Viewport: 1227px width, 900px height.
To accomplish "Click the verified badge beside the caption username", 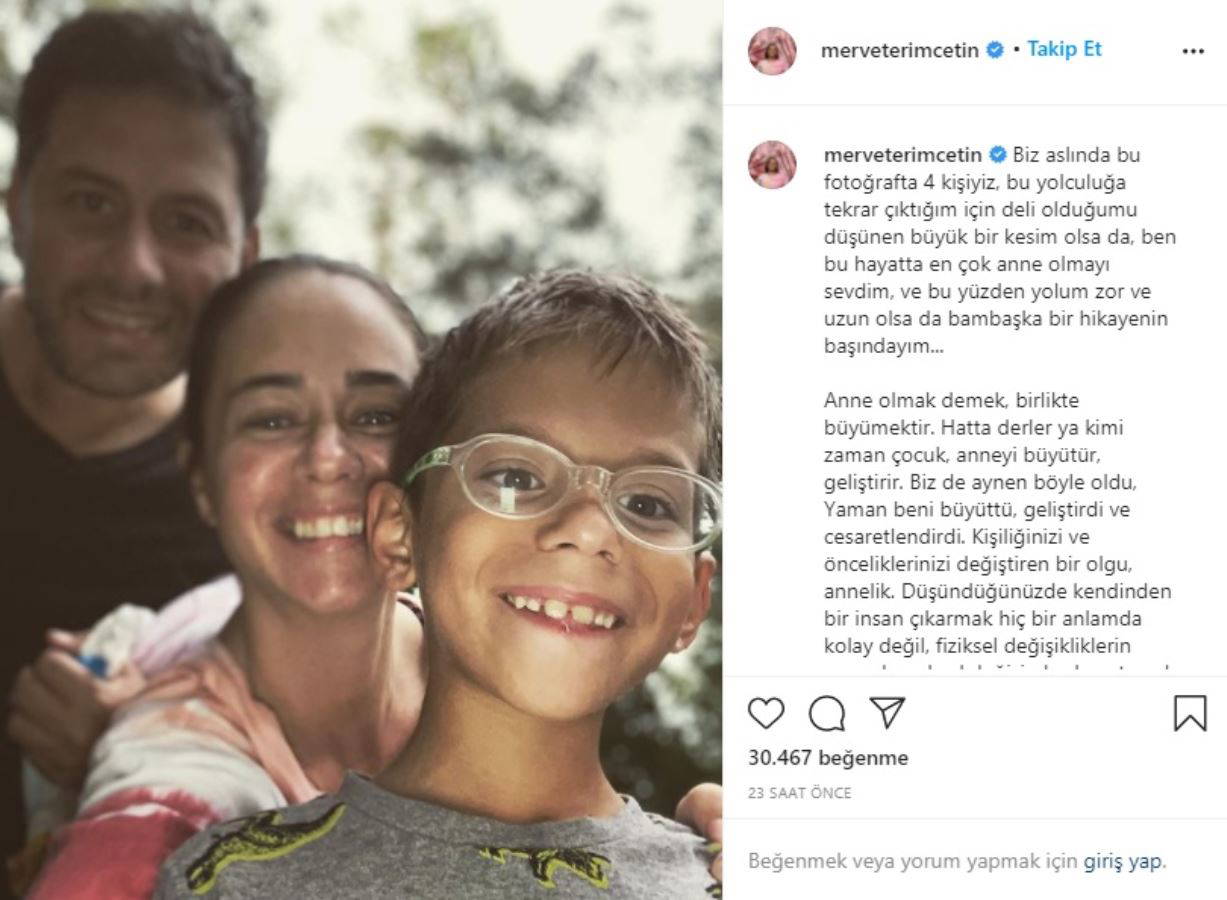I will click(x=998, y=155).
